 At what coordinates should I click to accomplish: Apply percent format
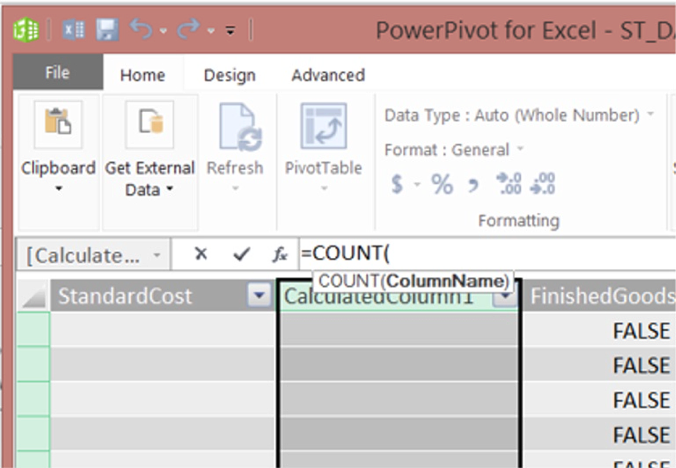coord(441,184)
